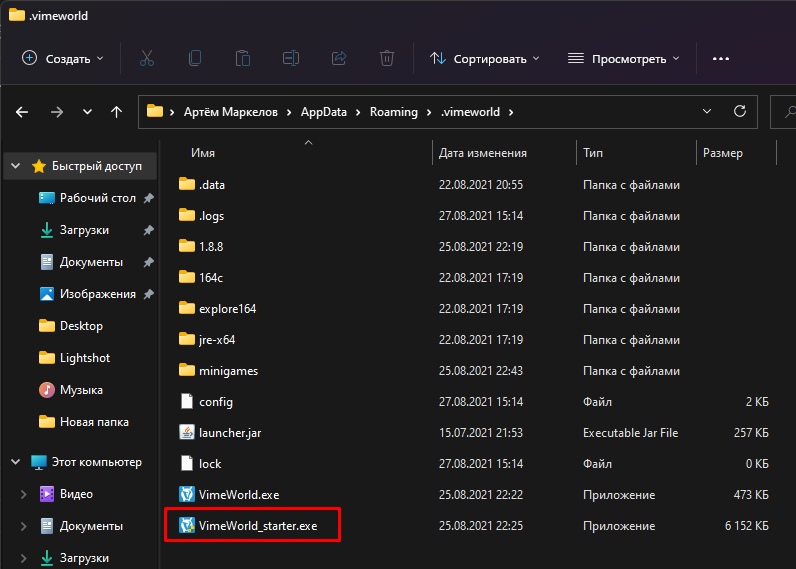The image size is (796, 569).
Task: Open the Сортировать sort menu
Action: tap(485, 59)
